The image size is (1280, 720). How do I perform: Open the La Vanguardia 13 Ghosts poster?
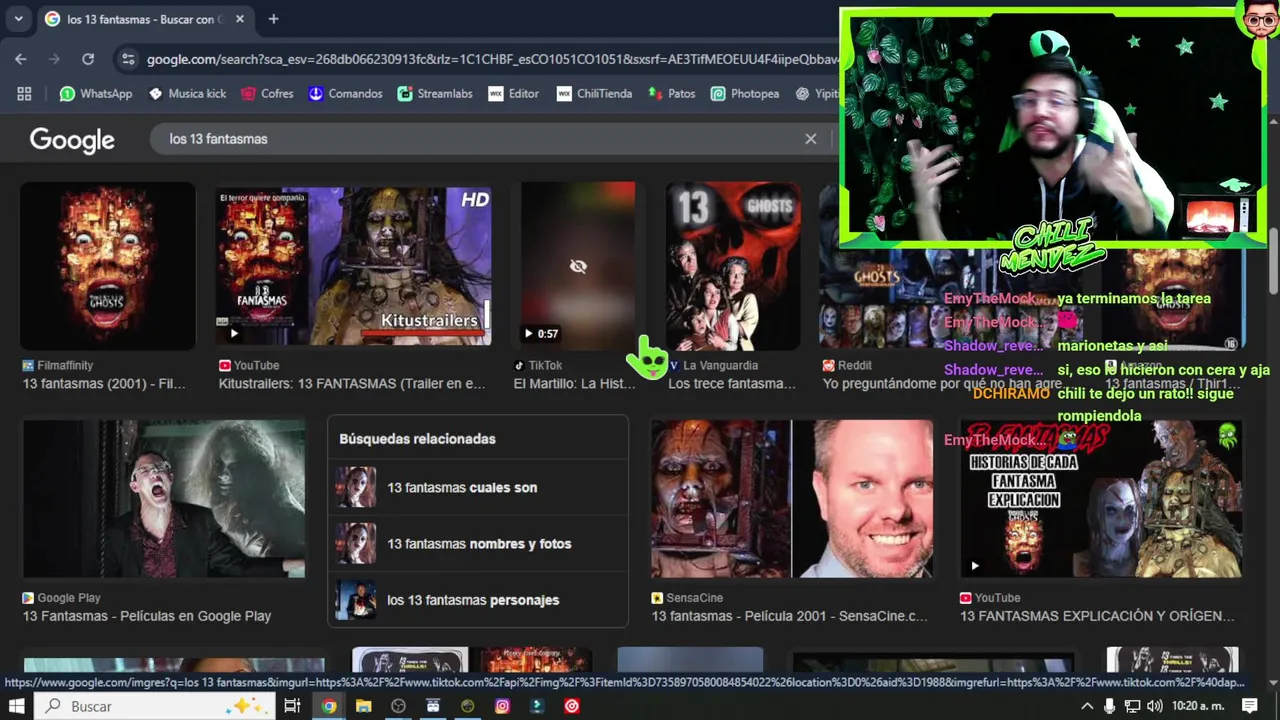(733, 265)
